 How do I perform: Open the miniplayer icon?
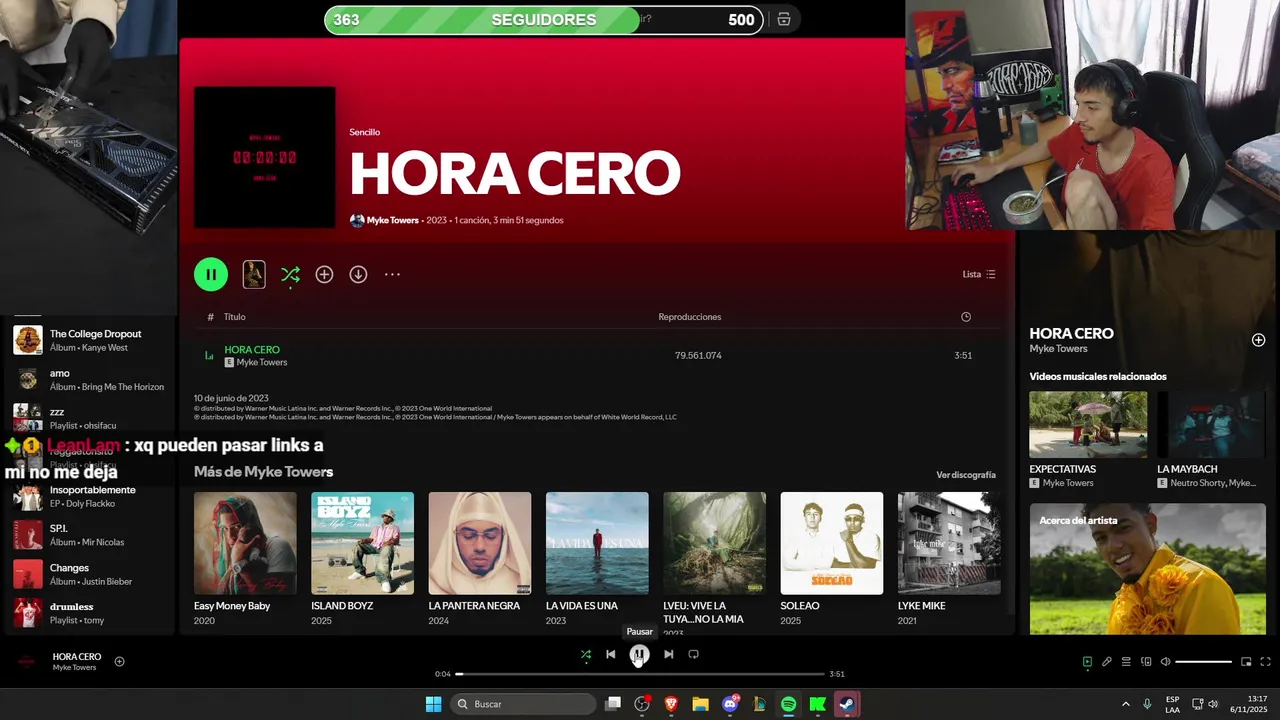coord(1246,662)
